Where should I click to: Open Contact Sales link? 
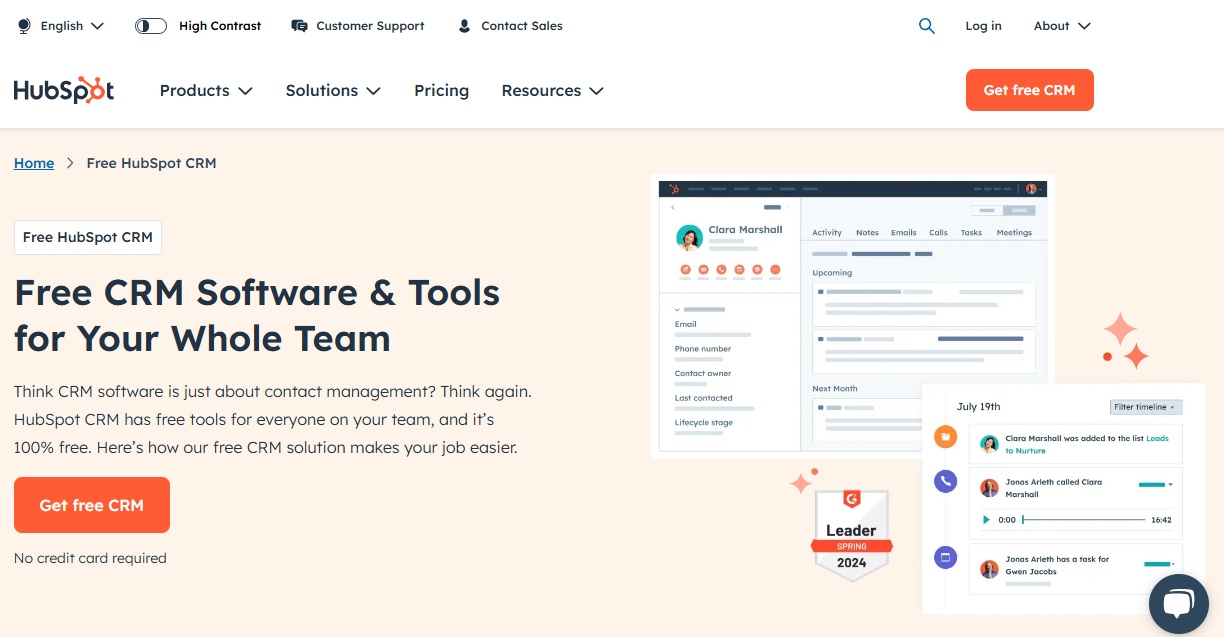(x=522, y=26)
